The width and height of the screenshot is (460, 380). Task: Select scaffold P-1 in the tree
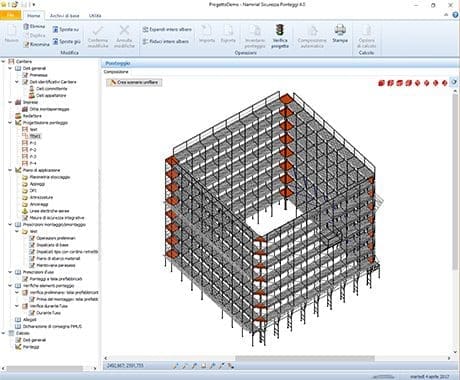[x=33, y=143]
